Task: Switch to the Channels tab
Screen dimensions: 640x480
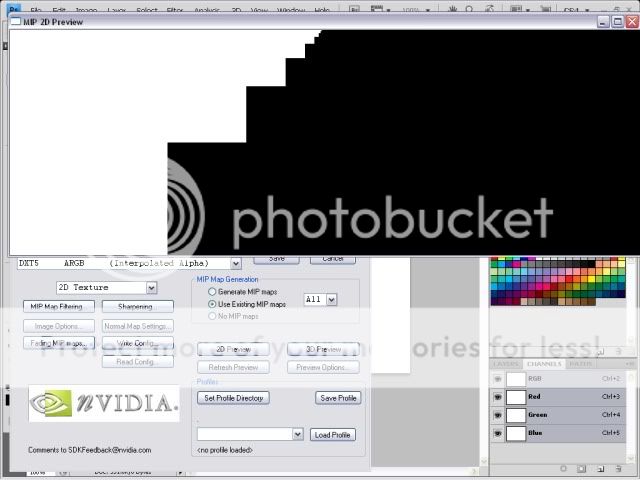Action: tap(544, 364)
